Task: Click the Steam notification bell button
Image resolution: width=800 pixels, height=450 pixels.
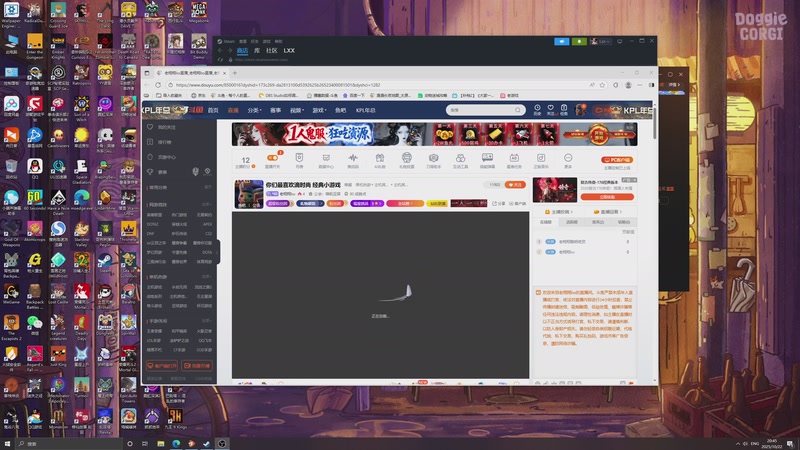Action: 579,41
